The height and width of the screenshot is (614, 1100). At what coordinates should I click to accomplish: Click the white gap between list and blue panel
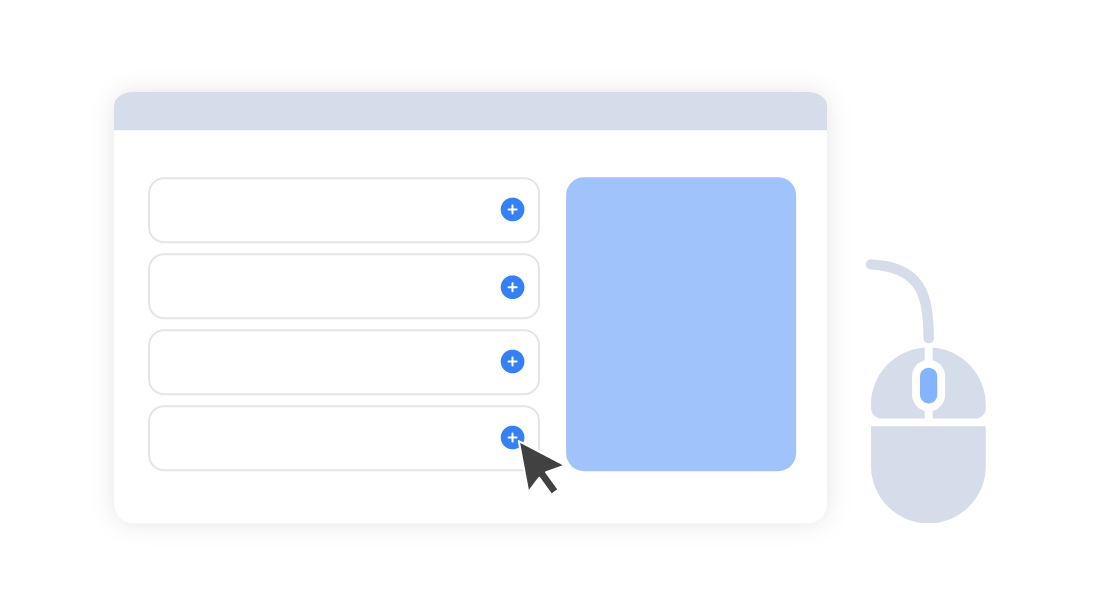tap(553, 323)
